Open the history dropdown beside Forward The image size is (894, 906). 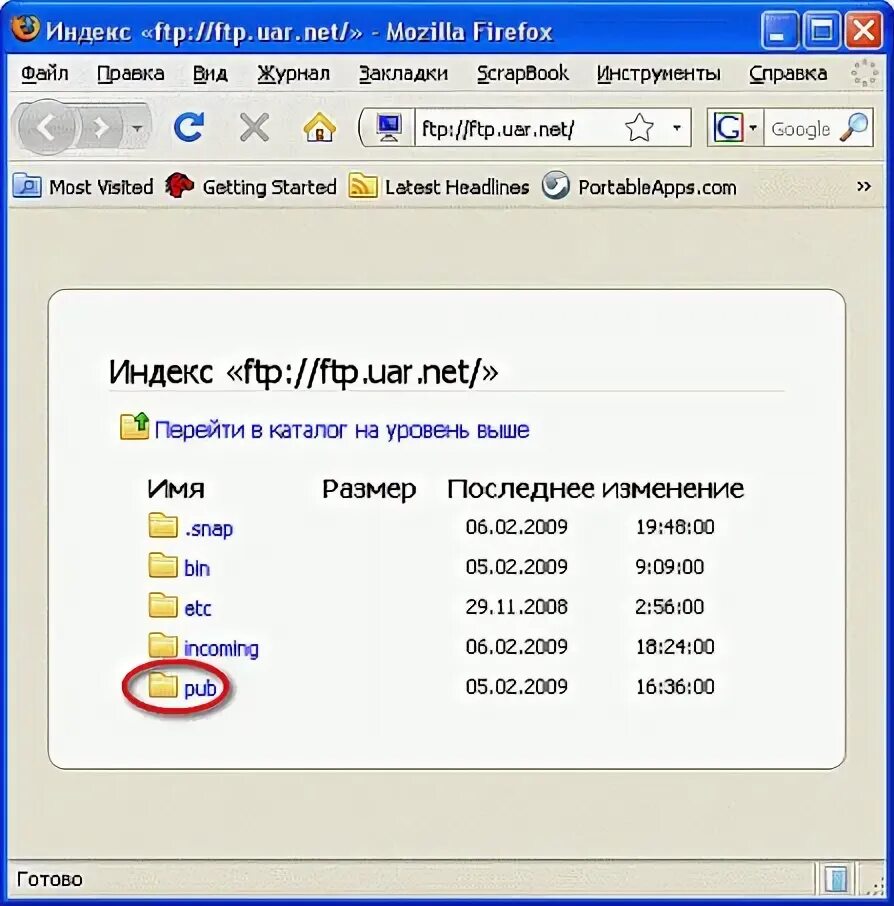pos(137,128)
